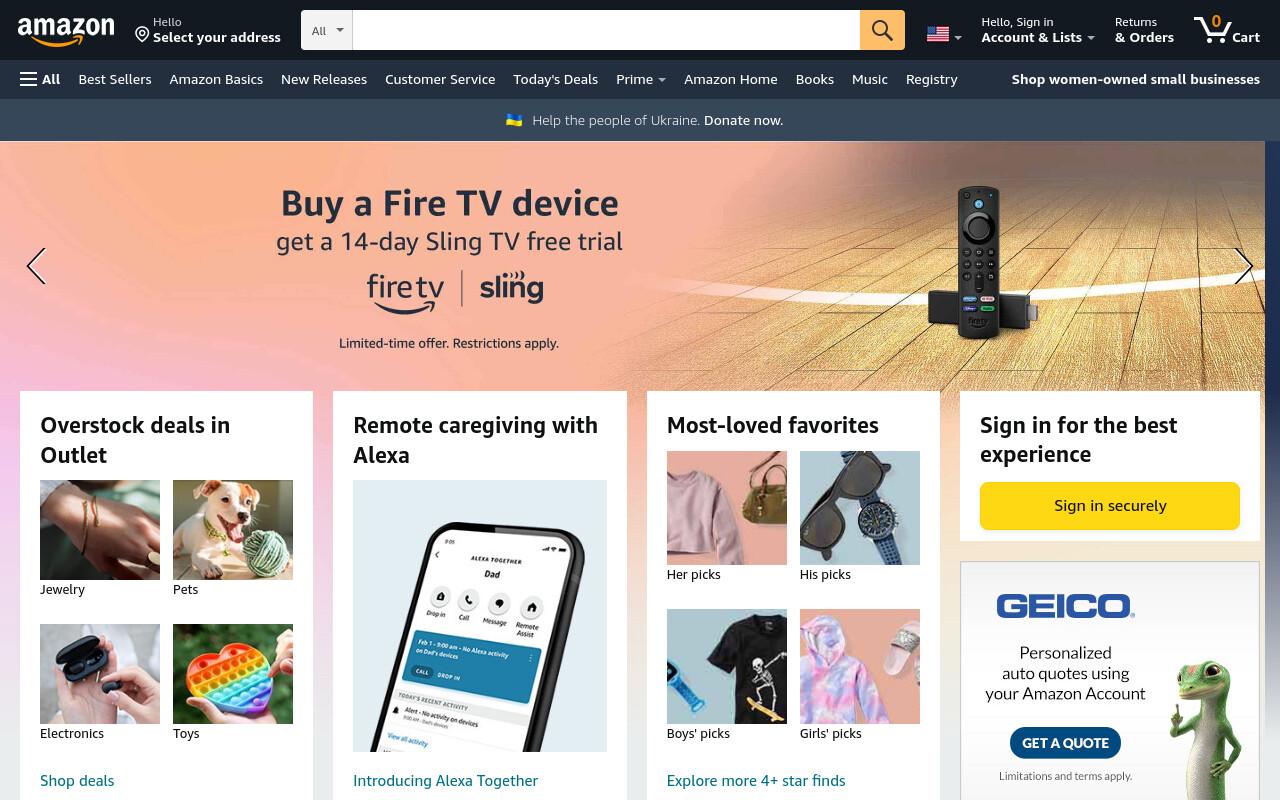Expand the All search category dropdown

327,30
